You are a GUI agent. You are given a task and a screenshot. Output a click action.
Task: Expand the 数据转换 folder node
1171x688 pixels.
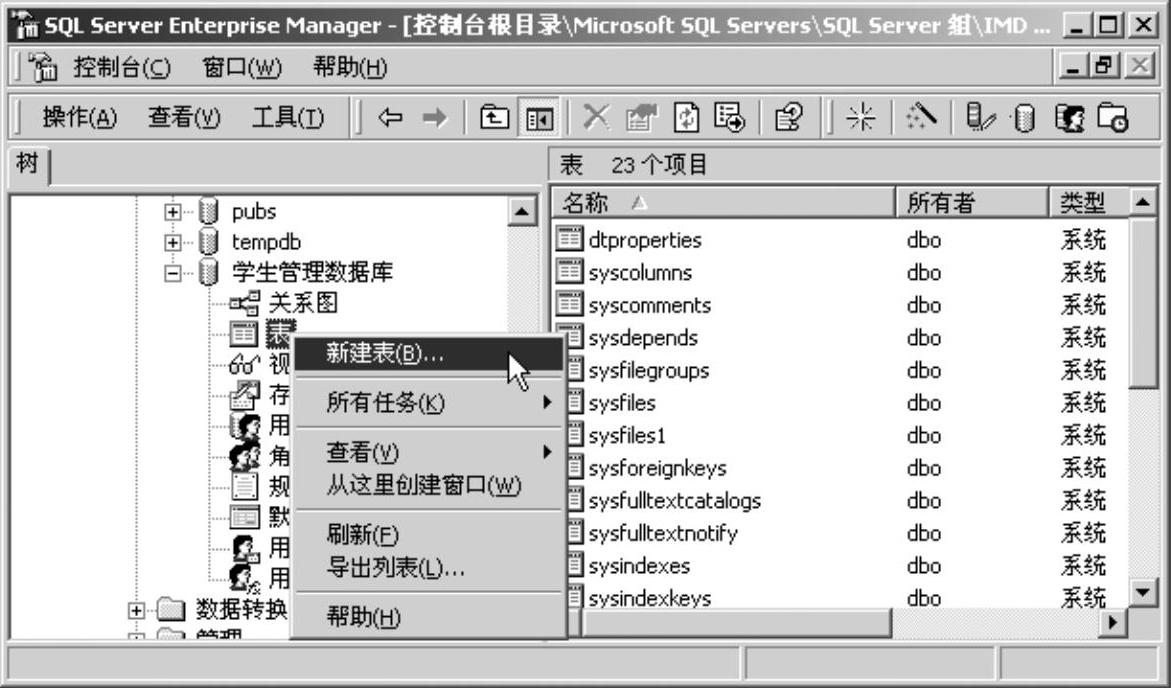coord(136,611)
